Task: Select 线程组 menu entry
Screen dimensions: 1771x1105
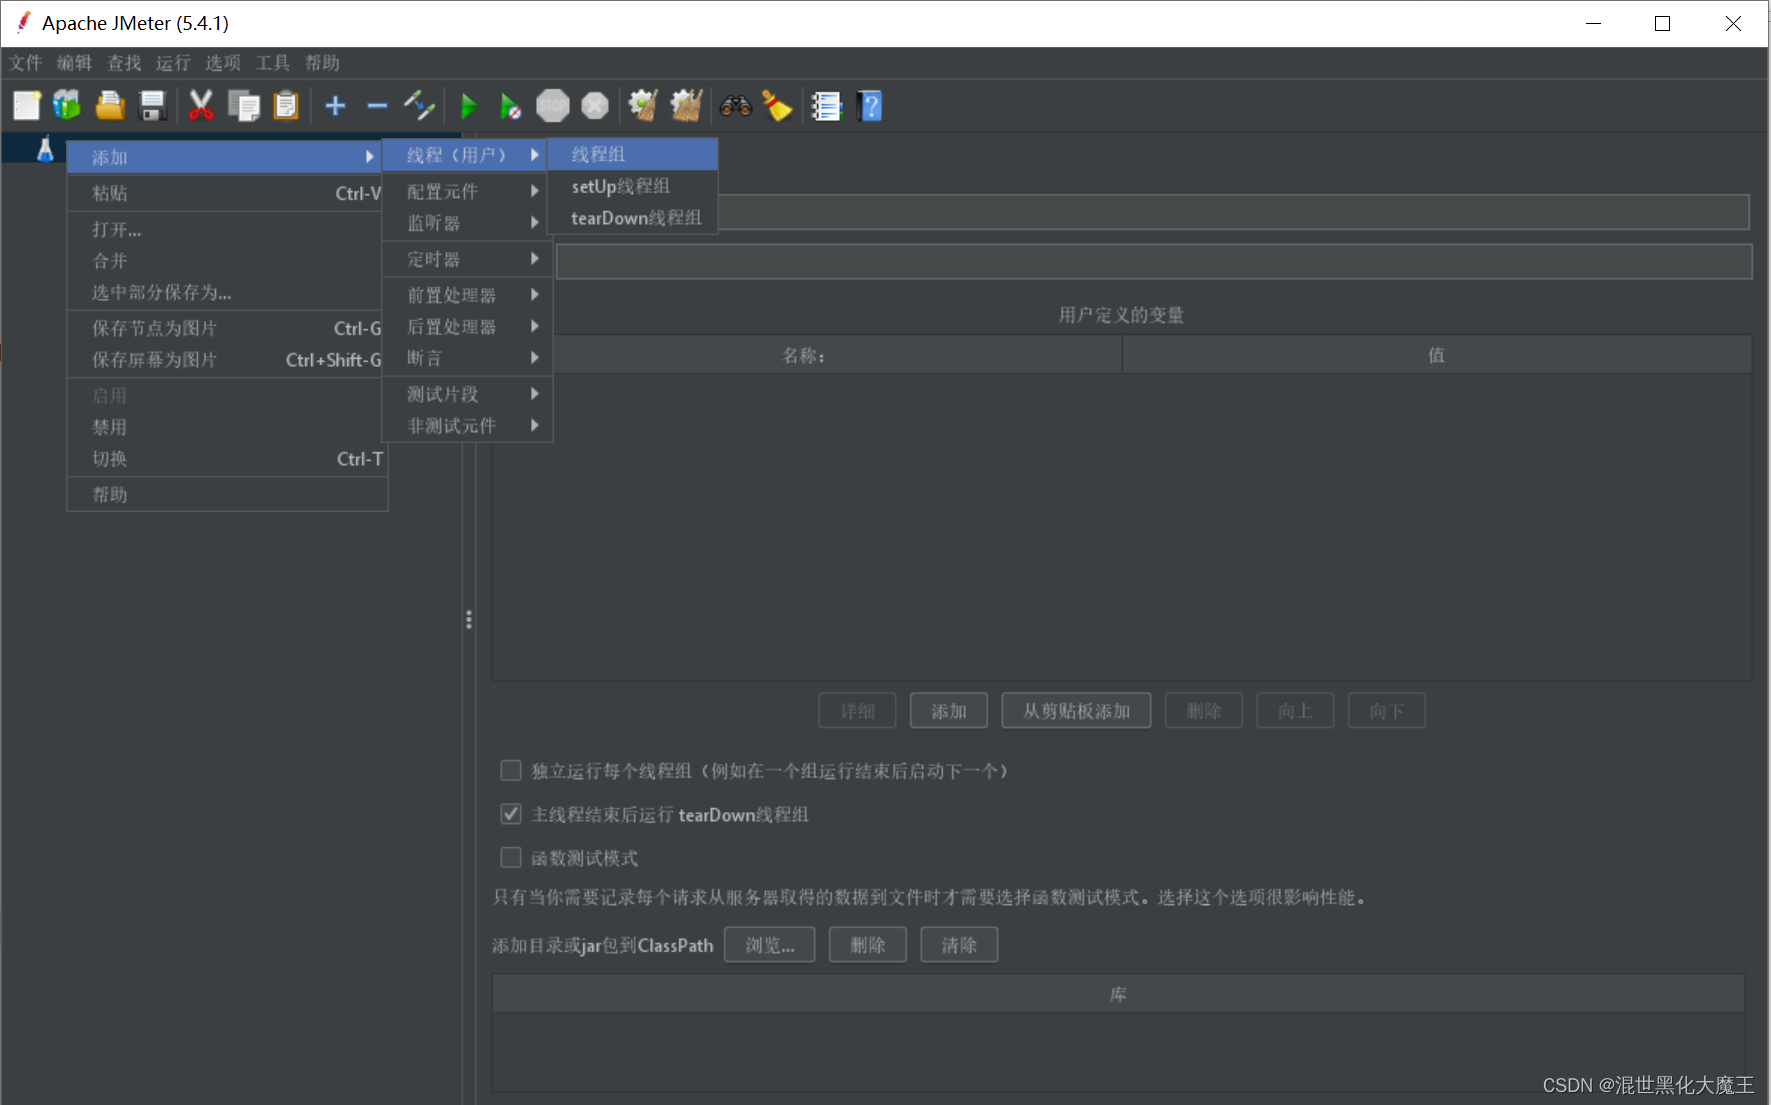Action: tap(633, 154)
